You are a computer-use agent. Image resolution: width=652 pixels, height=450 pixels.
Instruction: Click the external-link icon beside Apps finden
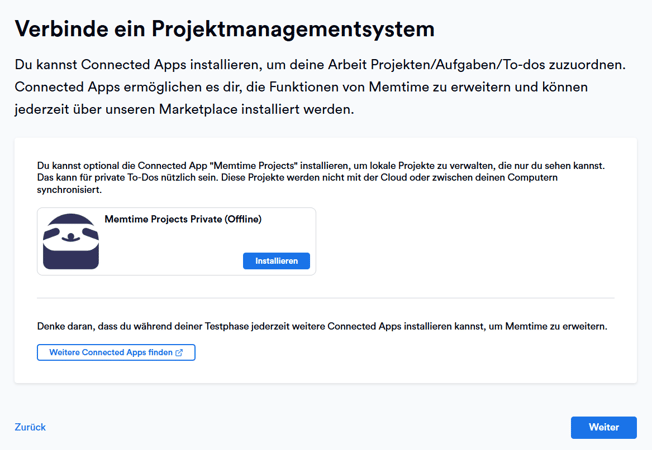179,352
